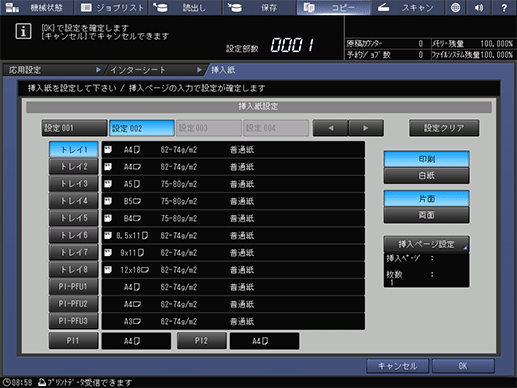Click the A4 size field beside PI1
This screenshot has height=388, width=517.
coord(136,341)
